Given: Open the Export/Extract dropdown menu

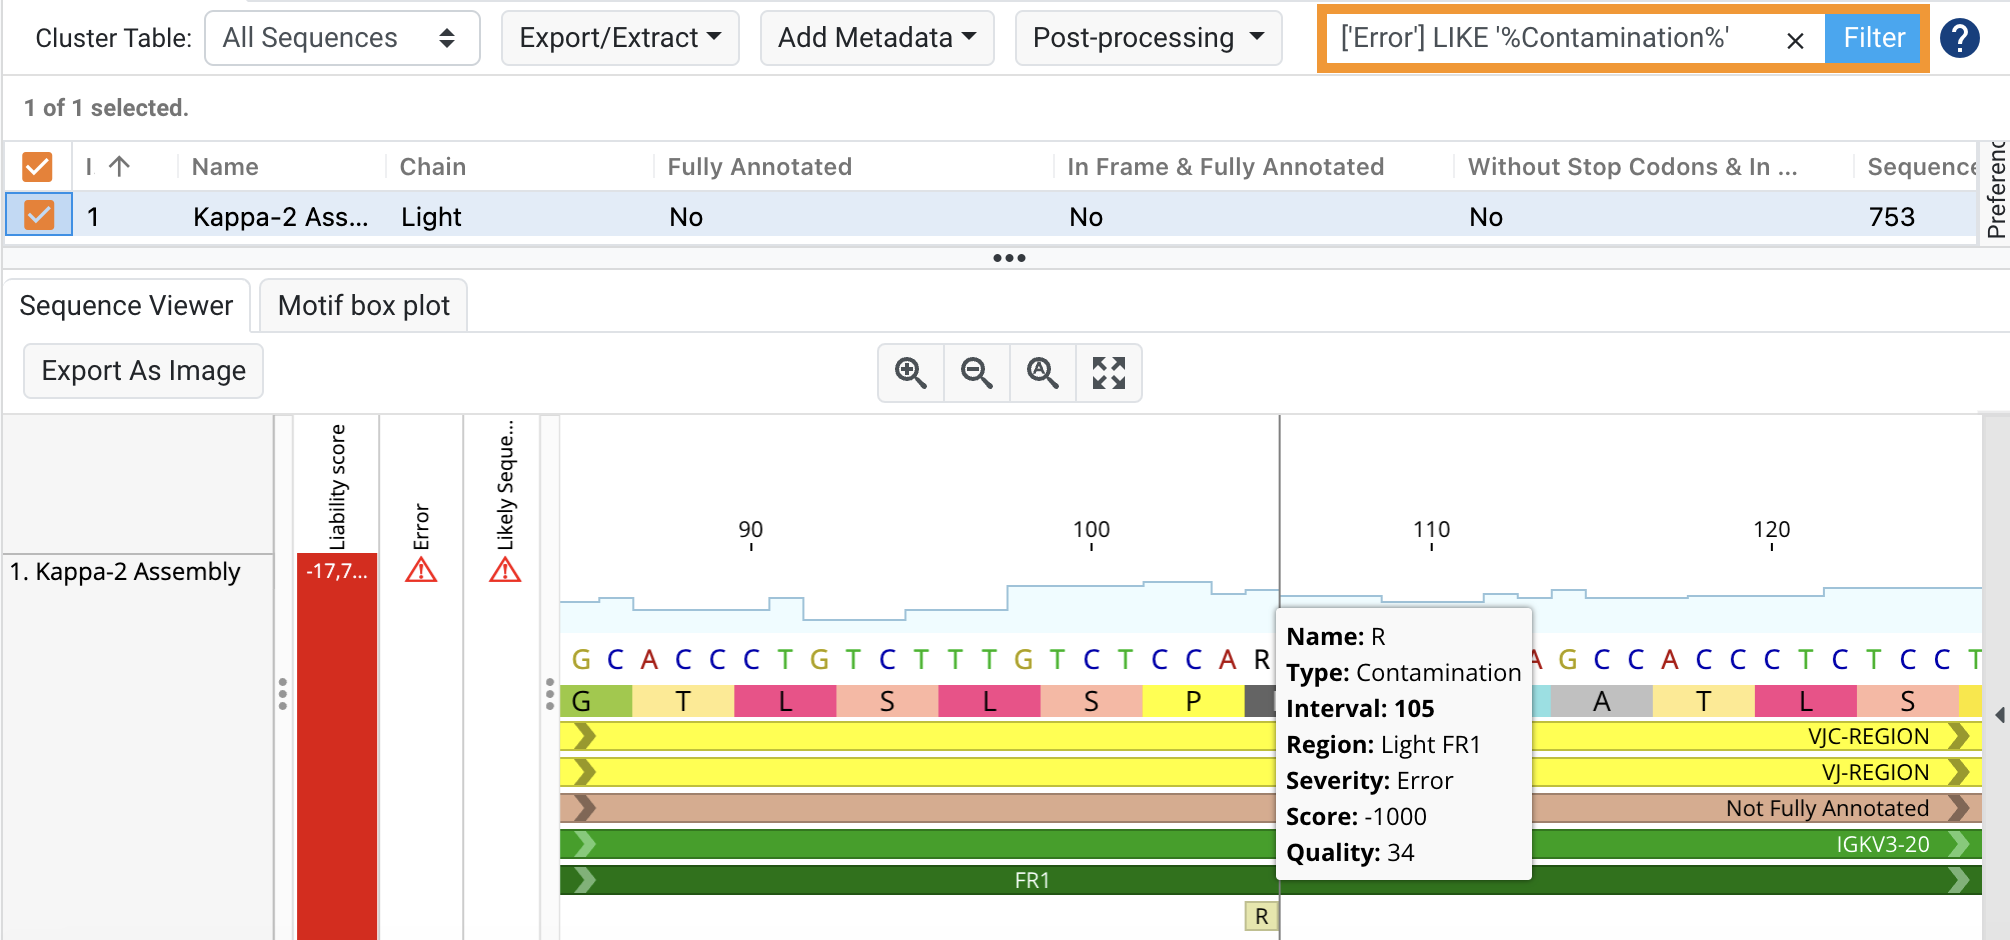Looking at the screenshot, I should tap(620, 38).
